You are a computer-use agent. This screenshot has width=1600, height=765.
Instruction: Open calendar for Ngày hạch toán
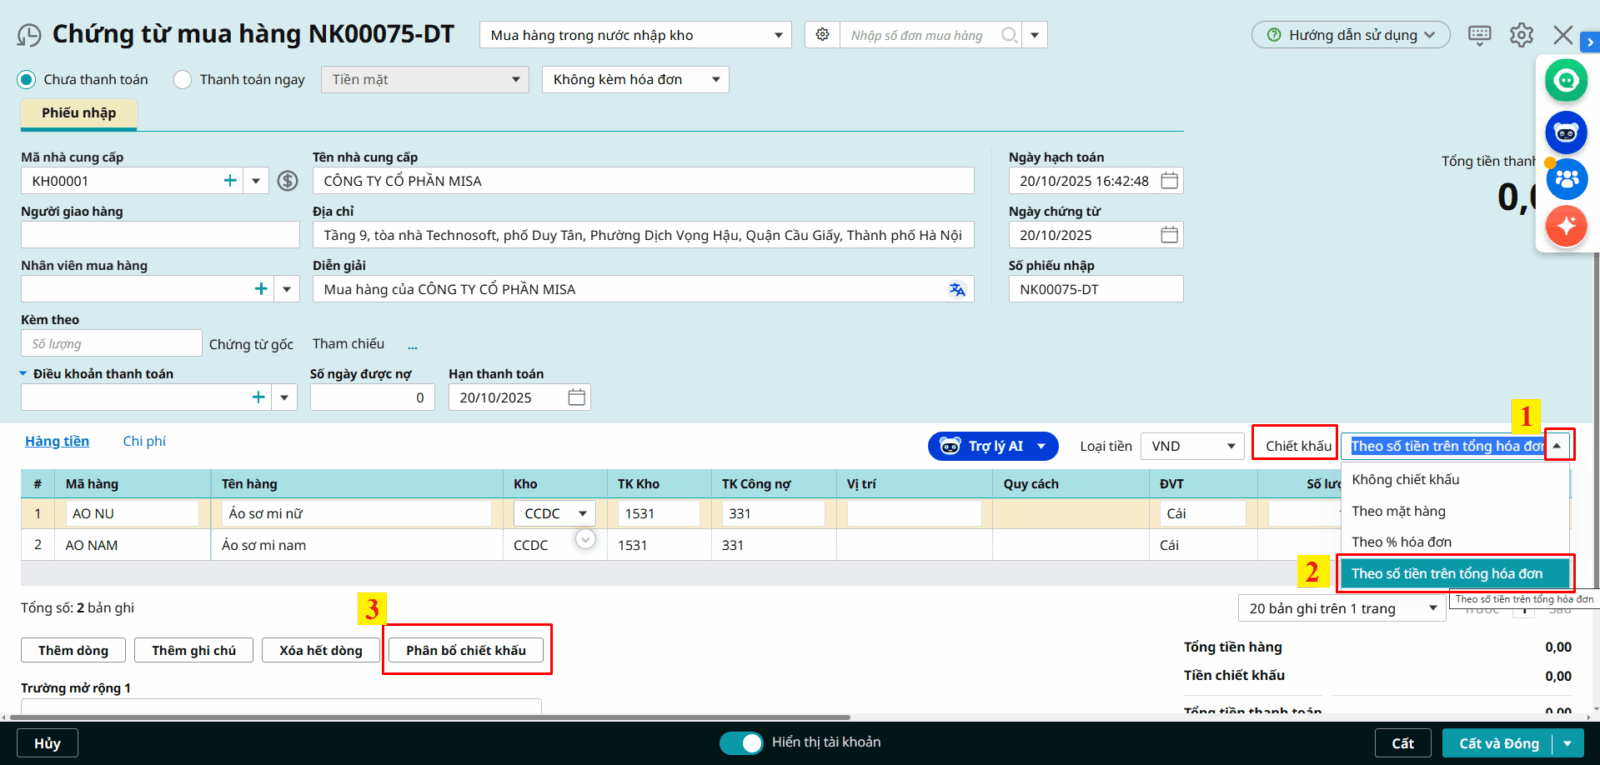coord(1169,181)
